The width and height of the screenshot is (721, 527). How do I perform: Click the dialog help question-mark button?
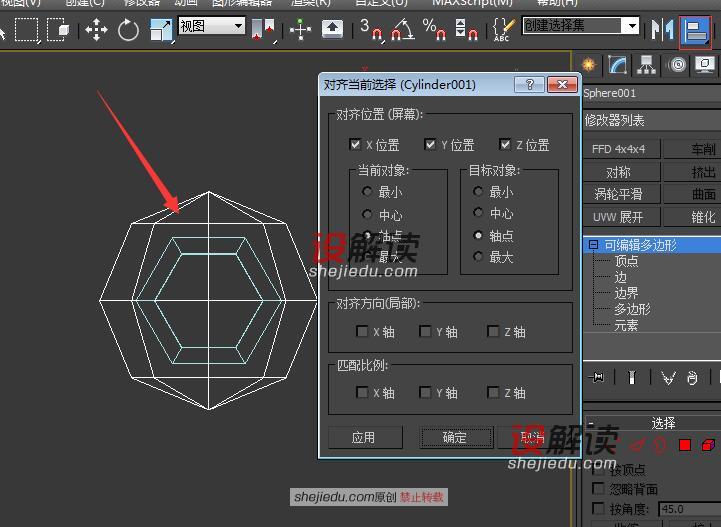(x=529, y=85)
